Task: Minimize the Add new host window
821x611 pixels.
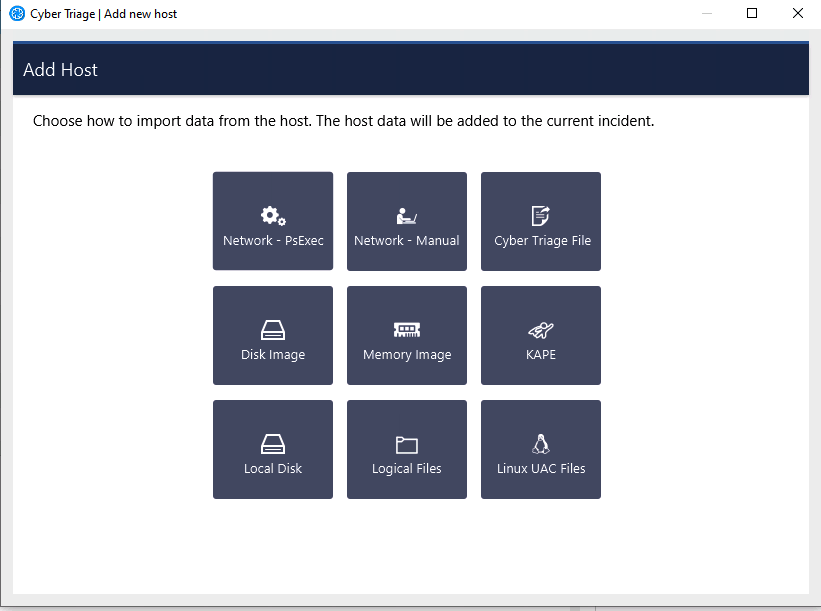Action: pyautogui.click(x=707, y=13)
